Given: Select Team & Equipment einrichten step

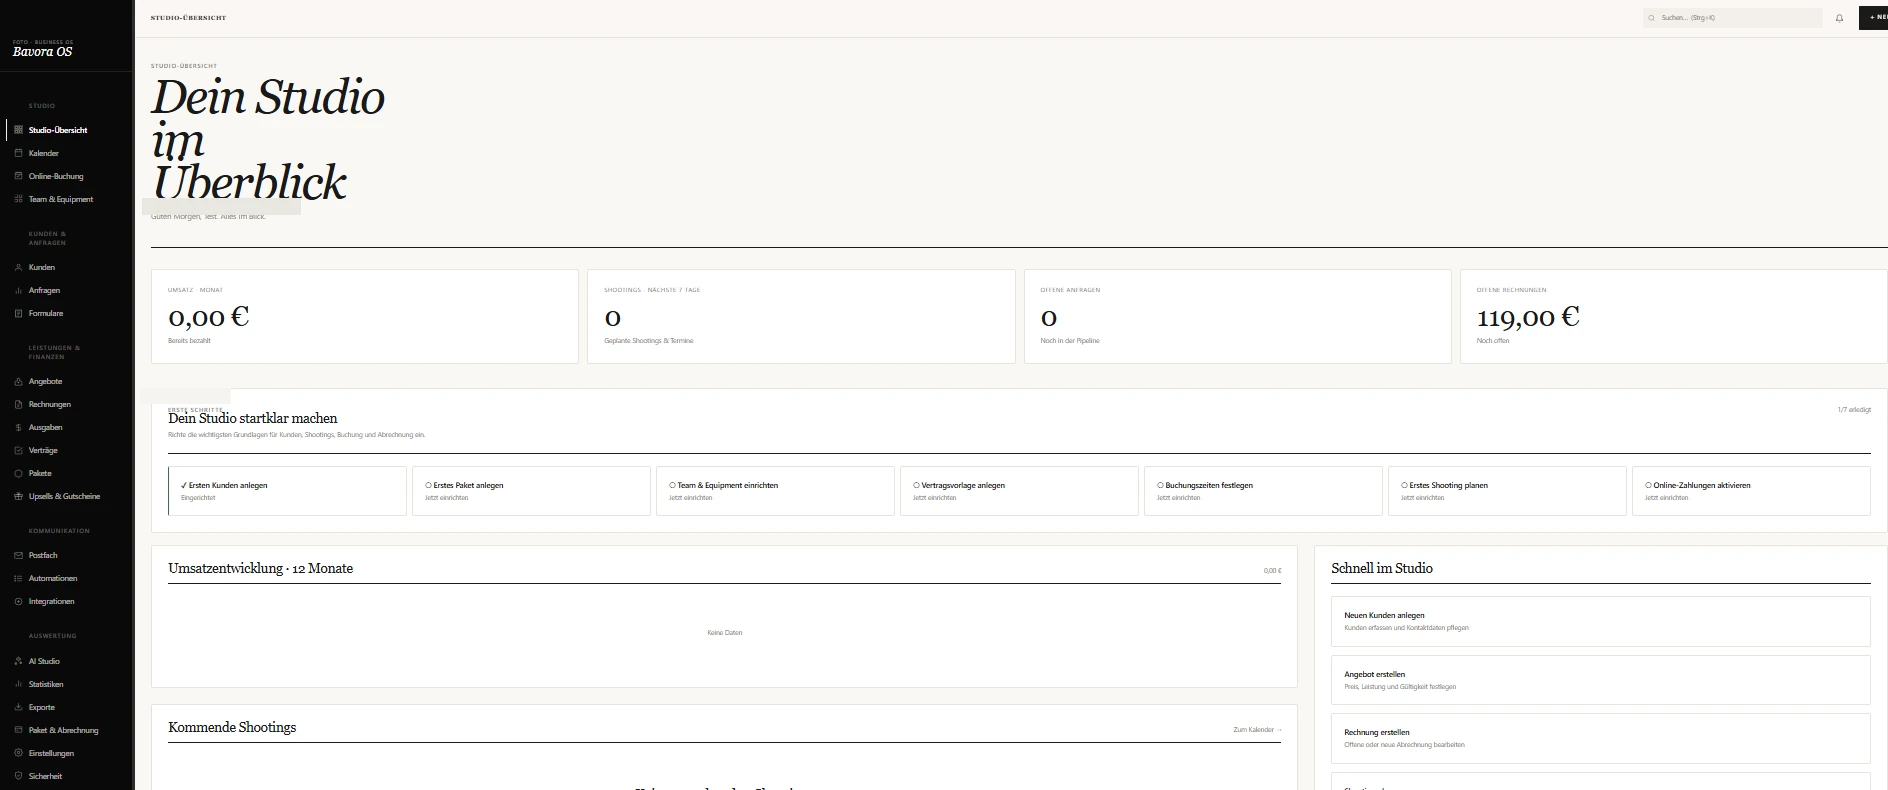Looking at the screenshot, I should tap(775, 491).
